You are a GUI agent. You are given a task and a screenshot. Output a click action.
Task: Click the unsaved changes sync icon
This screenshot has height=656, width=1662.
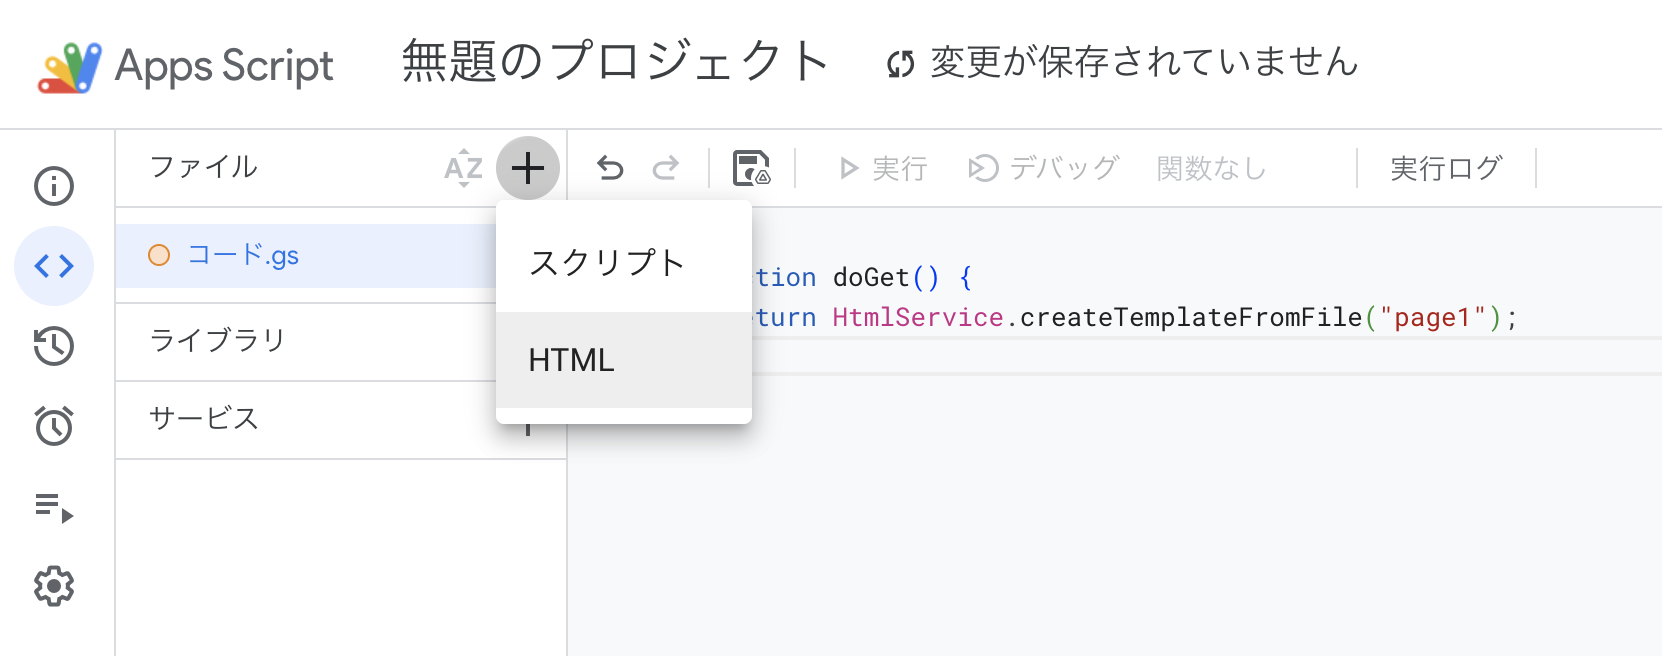(901, 64)
